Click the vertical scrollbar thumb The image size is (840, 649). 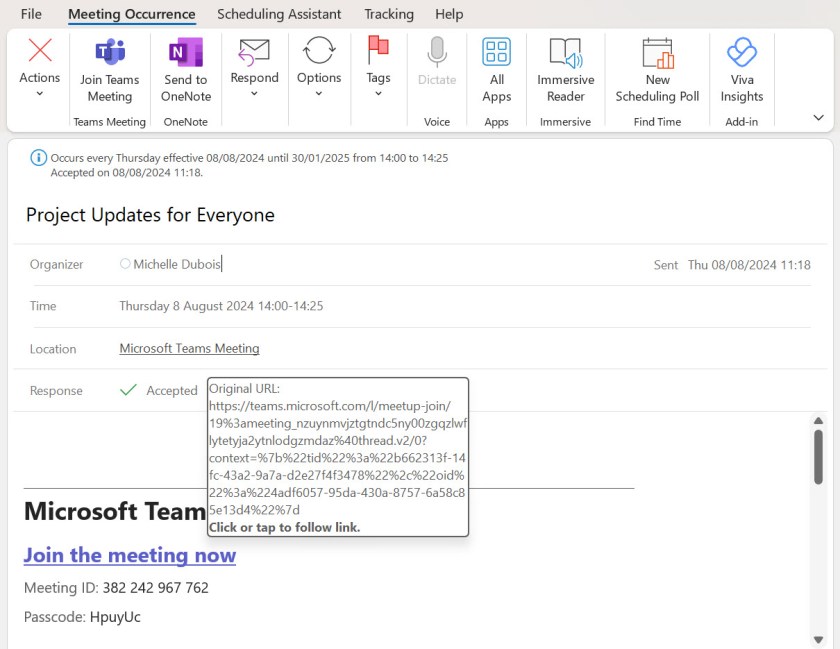click(x=818, y=457)
